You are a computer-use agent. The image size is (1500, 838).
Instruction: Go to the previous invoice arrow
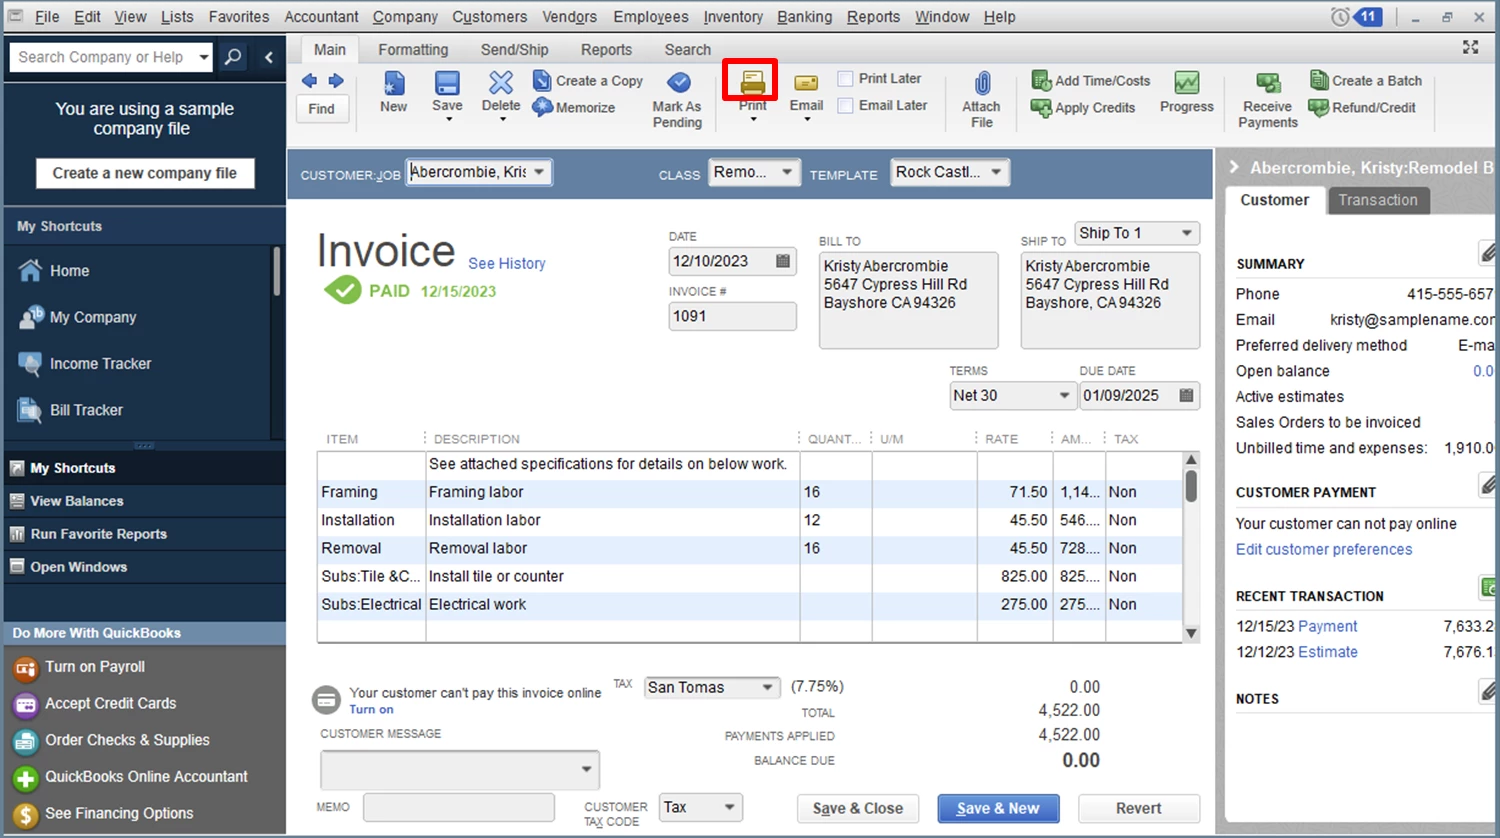309,81
